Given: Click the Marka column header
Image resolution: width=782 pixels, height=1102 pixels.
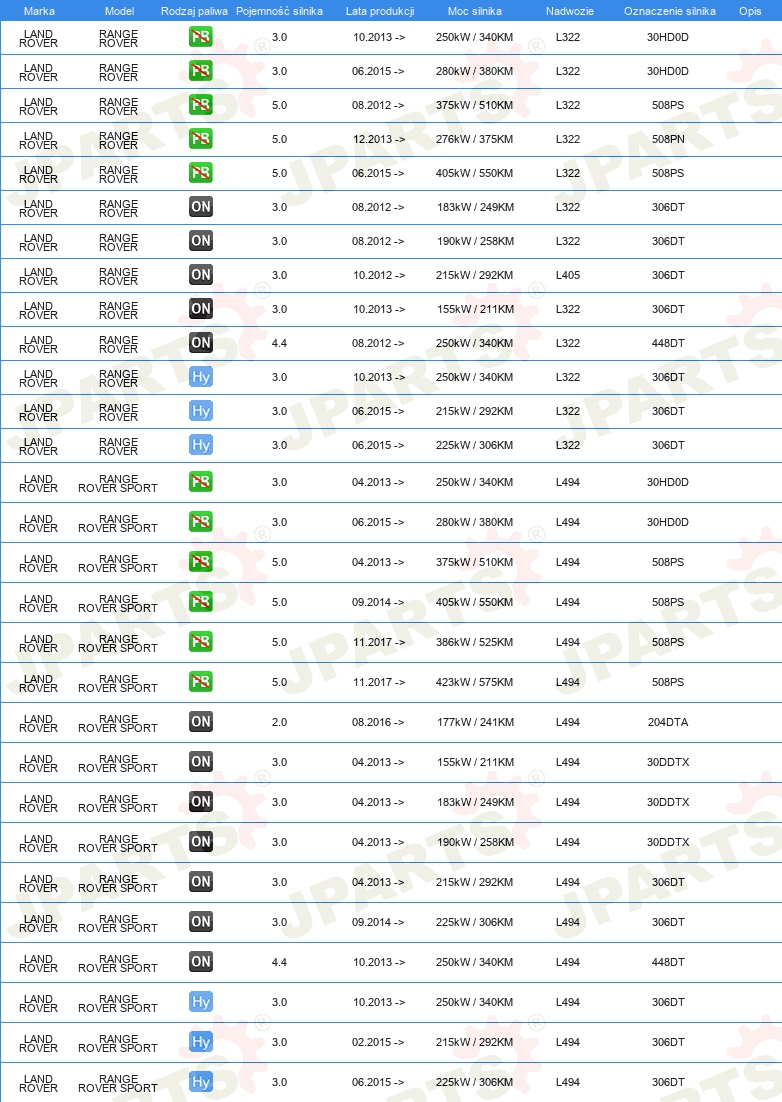Looking at the screenshot, I should pyautogui.click(x=39, y=11).
